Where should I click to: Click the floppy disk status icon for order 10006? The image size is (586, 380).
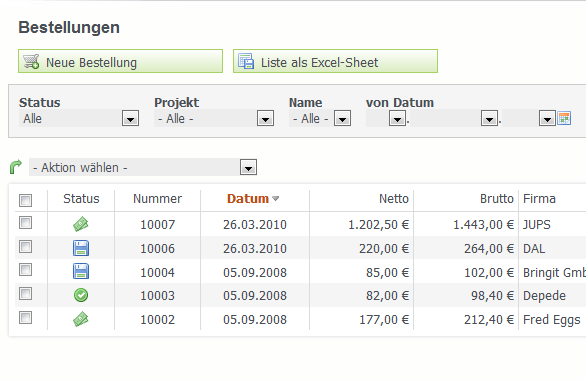(81, 248)
